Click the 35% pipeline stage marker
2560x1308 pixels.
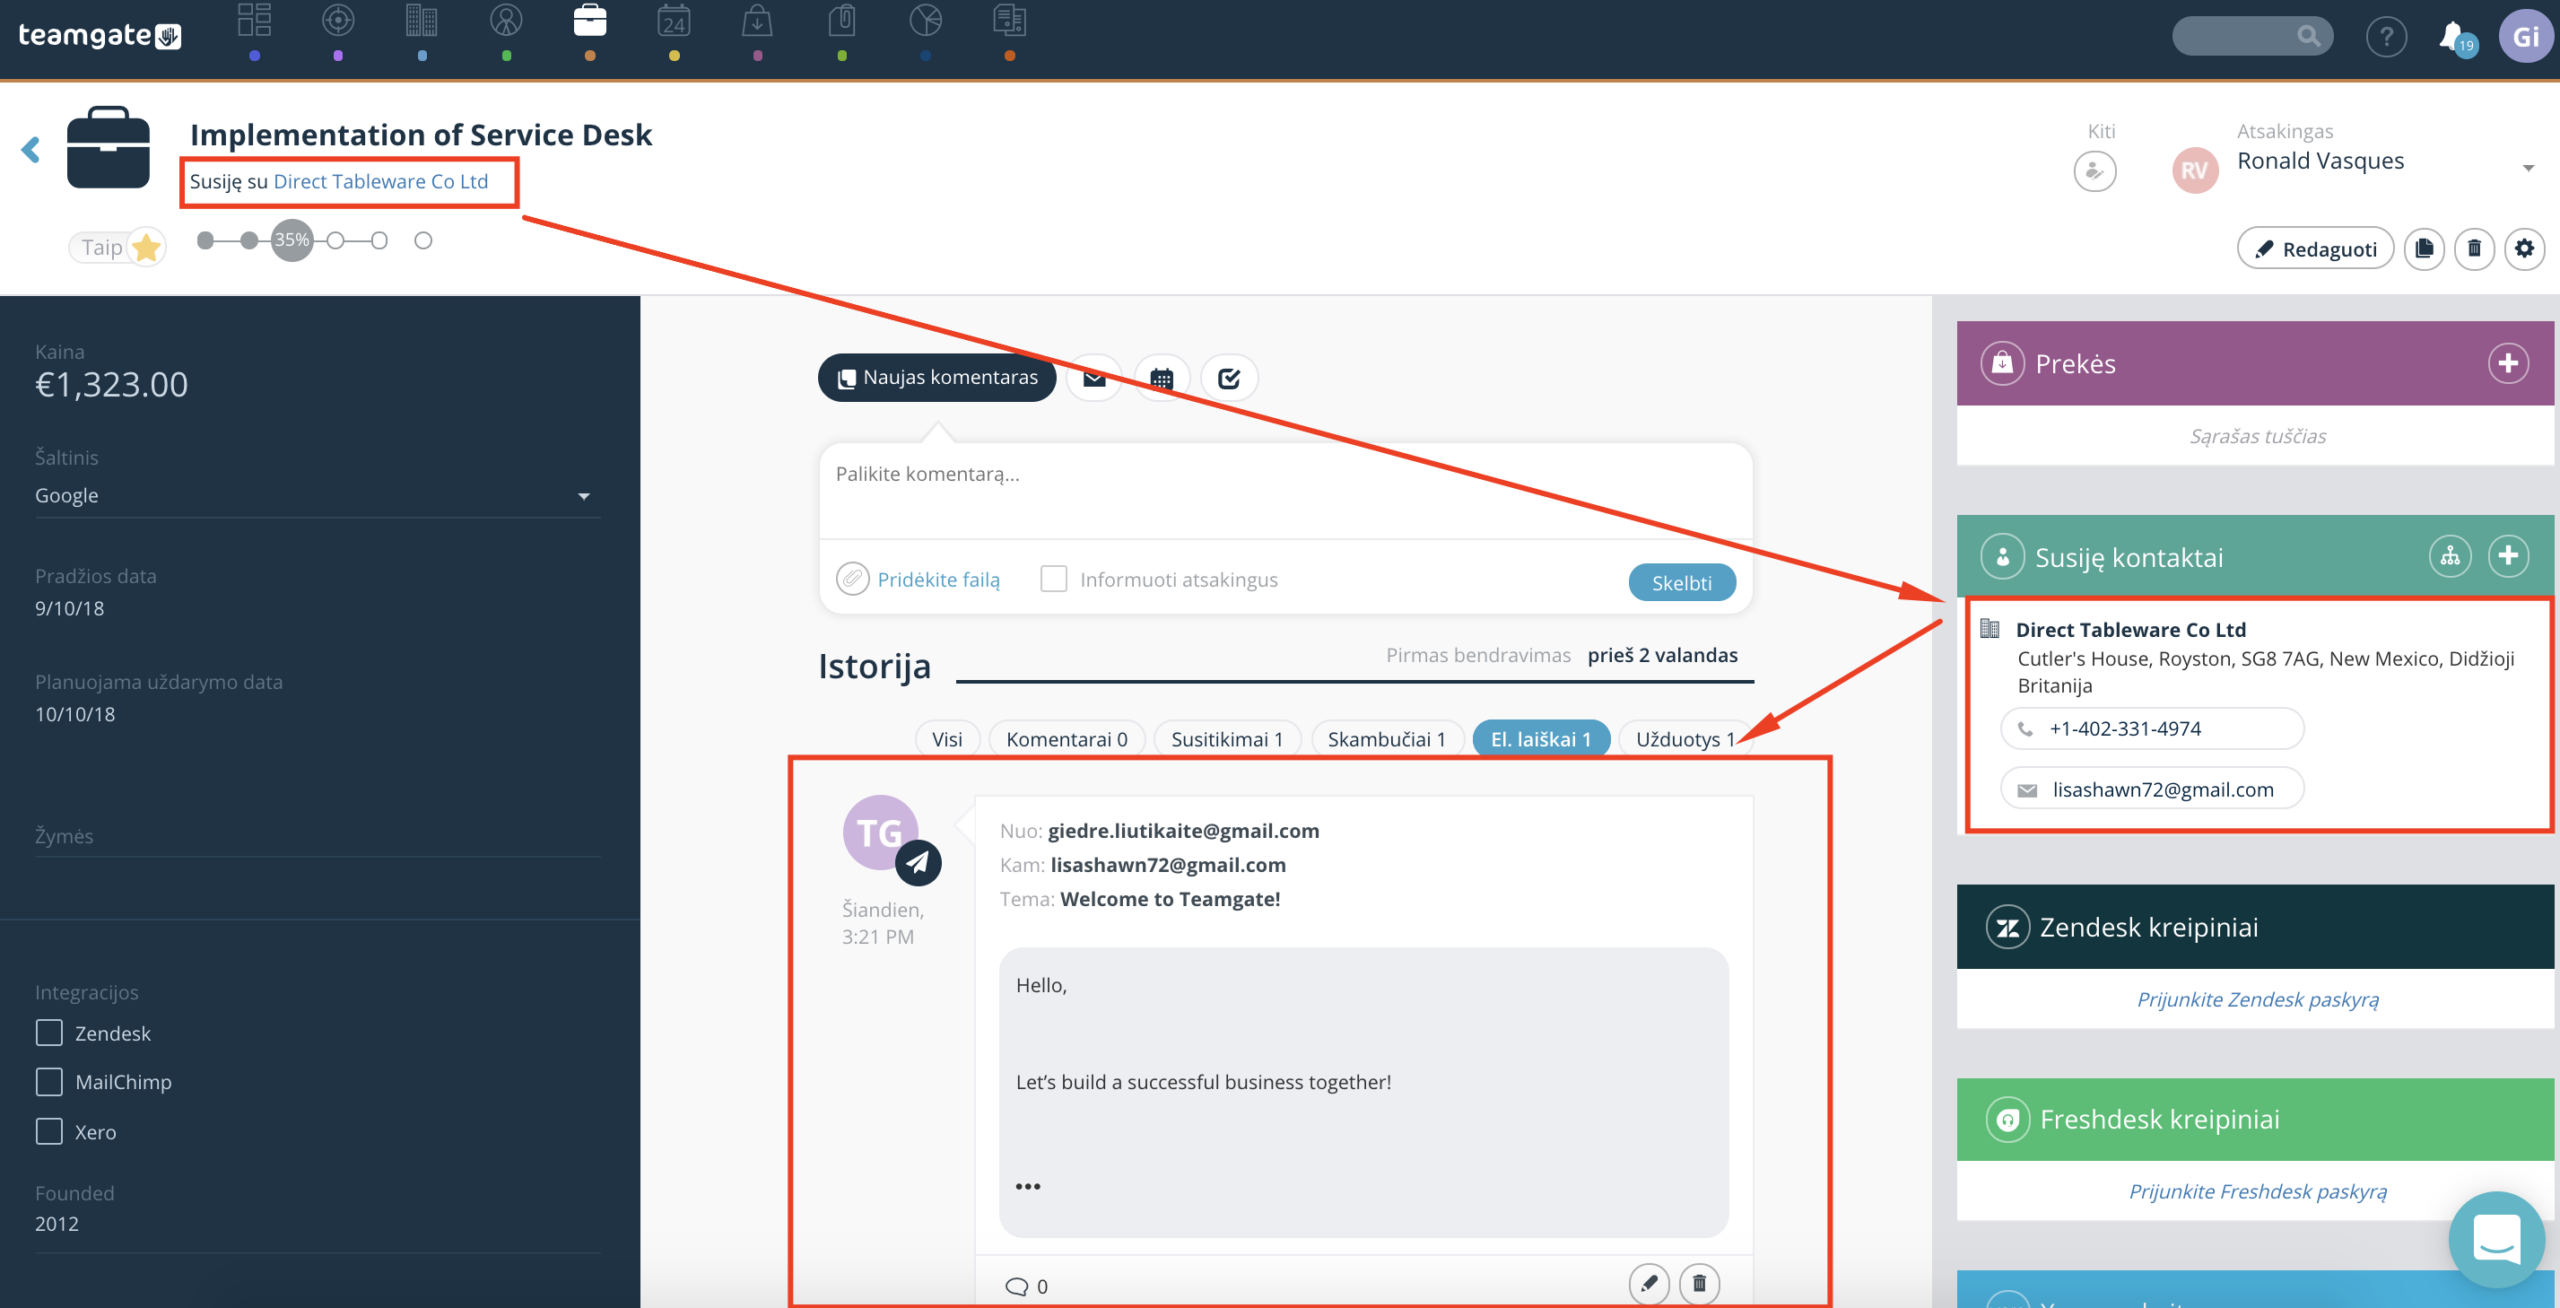(292, 240)
